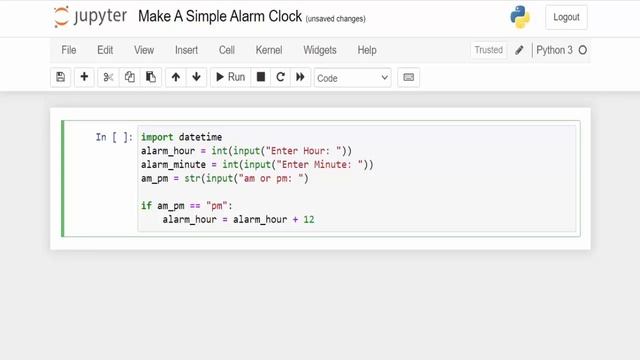Click the Jupyter logo
The height and width of the screenshot is (360, 640).
pyautogui.click(x=90, y=17)
